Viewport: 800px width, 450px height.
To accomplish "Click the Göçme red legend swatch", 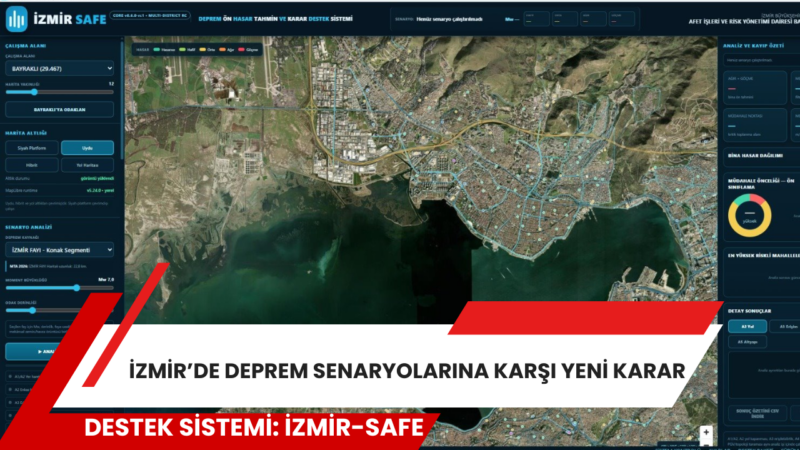I will click(241, 49).
